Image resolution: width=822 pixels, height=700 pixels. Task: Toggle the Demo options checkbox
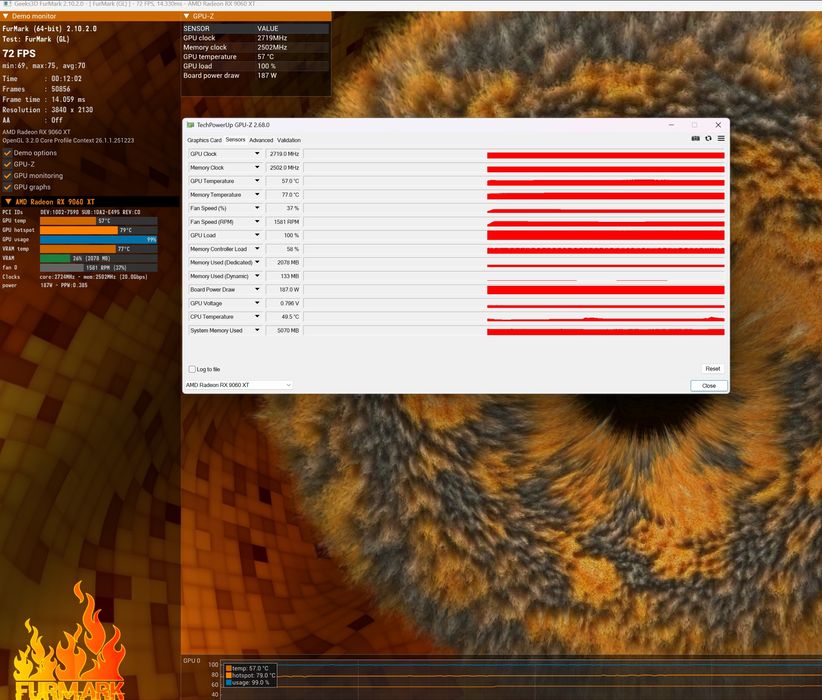(7, 153)
